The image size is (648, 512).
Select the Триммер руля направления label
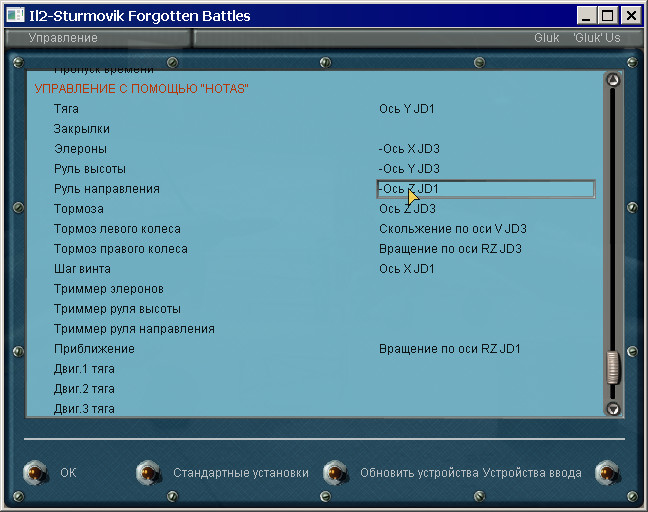[x=134, y=329]
